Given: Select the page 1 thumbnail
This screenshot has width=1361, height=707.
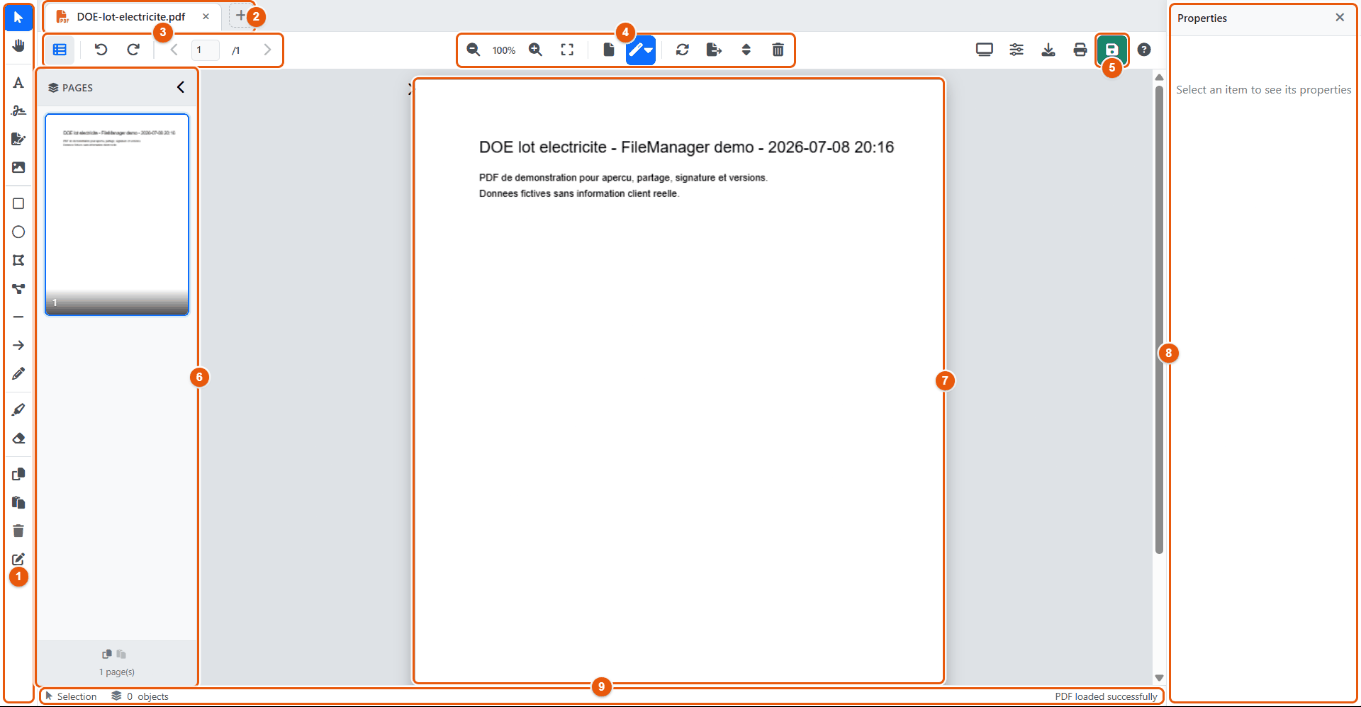Looking at the screenshot, I should [117, 215].
